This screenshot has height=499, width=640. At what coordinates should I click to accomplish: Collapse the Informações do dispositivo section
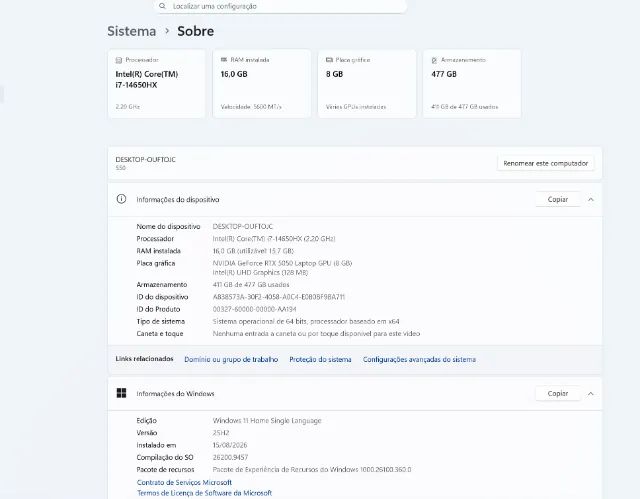pos(591,200)
